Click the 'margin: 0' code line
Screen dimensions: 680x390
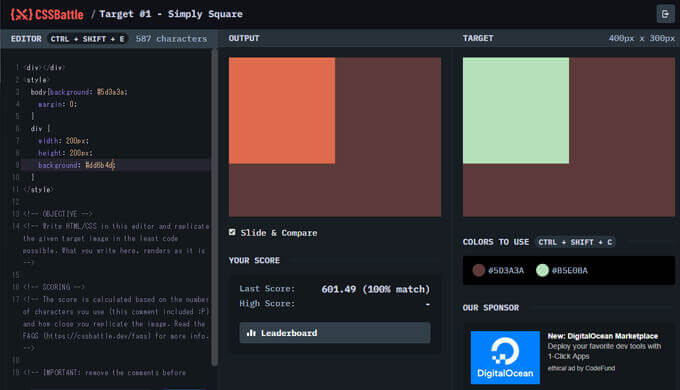[57, 104]
